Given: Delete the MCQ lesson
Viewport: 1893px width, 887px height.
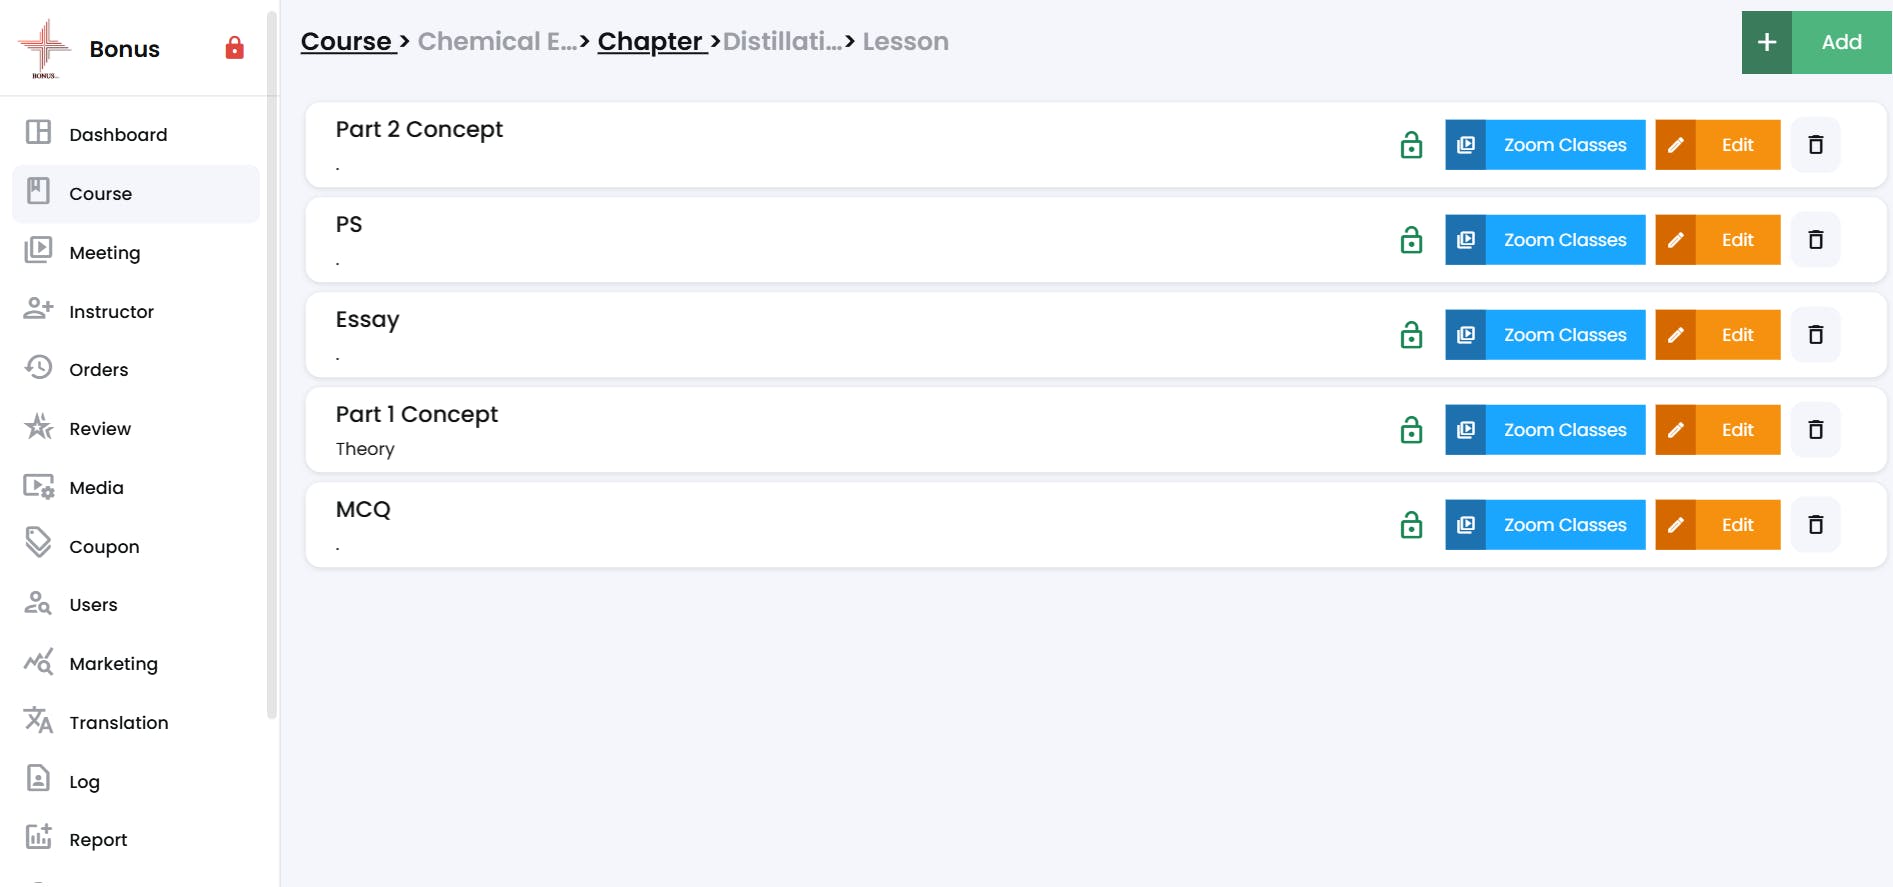Looking at the screenshot, I should [1815, 525].
